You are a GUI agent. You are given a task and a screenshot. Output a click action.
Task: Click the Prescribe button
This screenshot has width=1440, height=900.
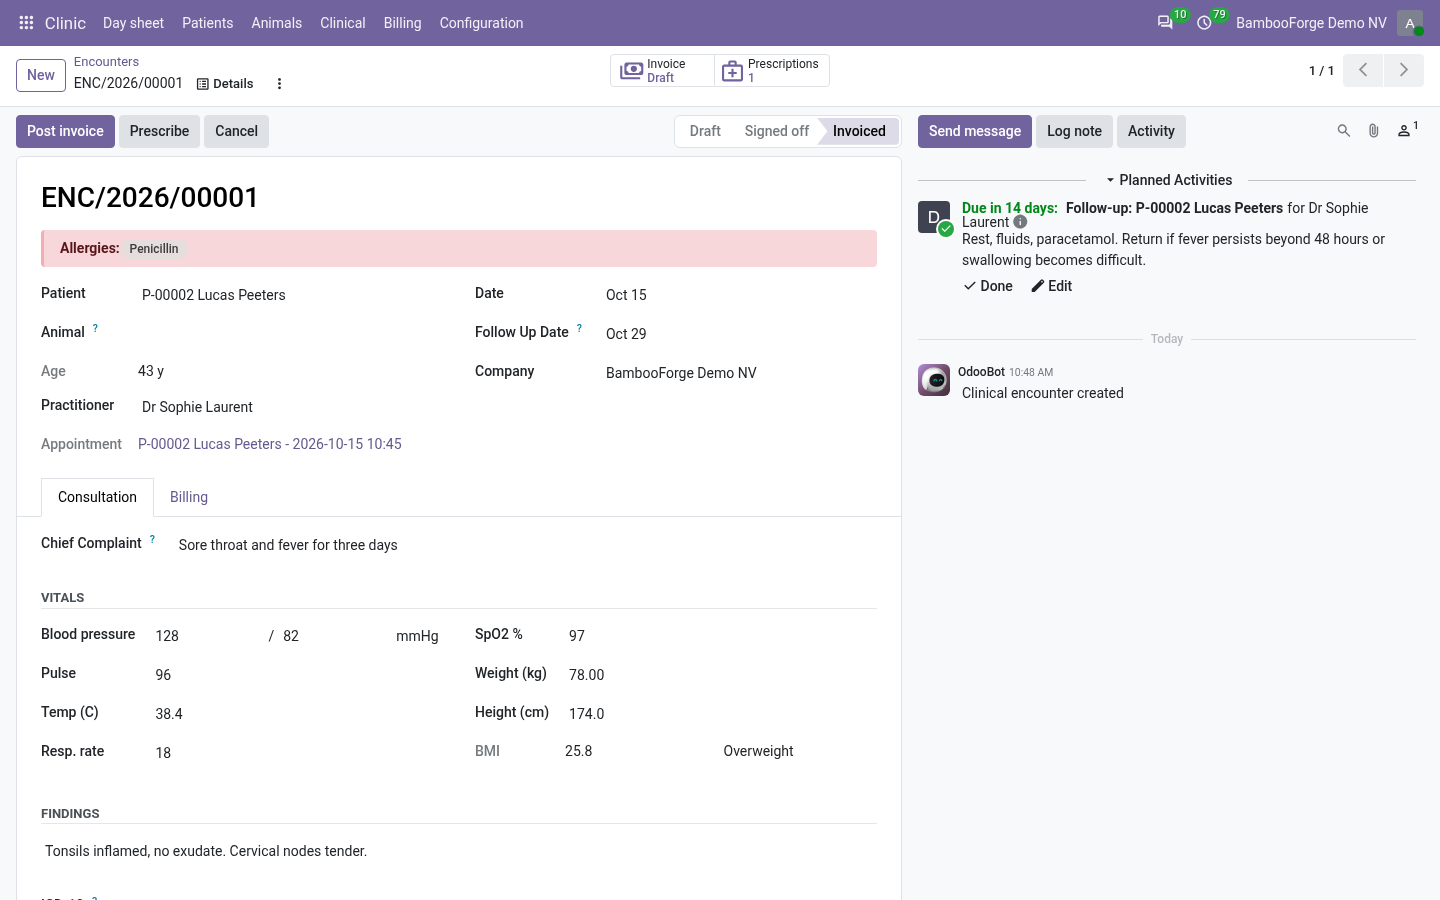[x=159, y=131]
